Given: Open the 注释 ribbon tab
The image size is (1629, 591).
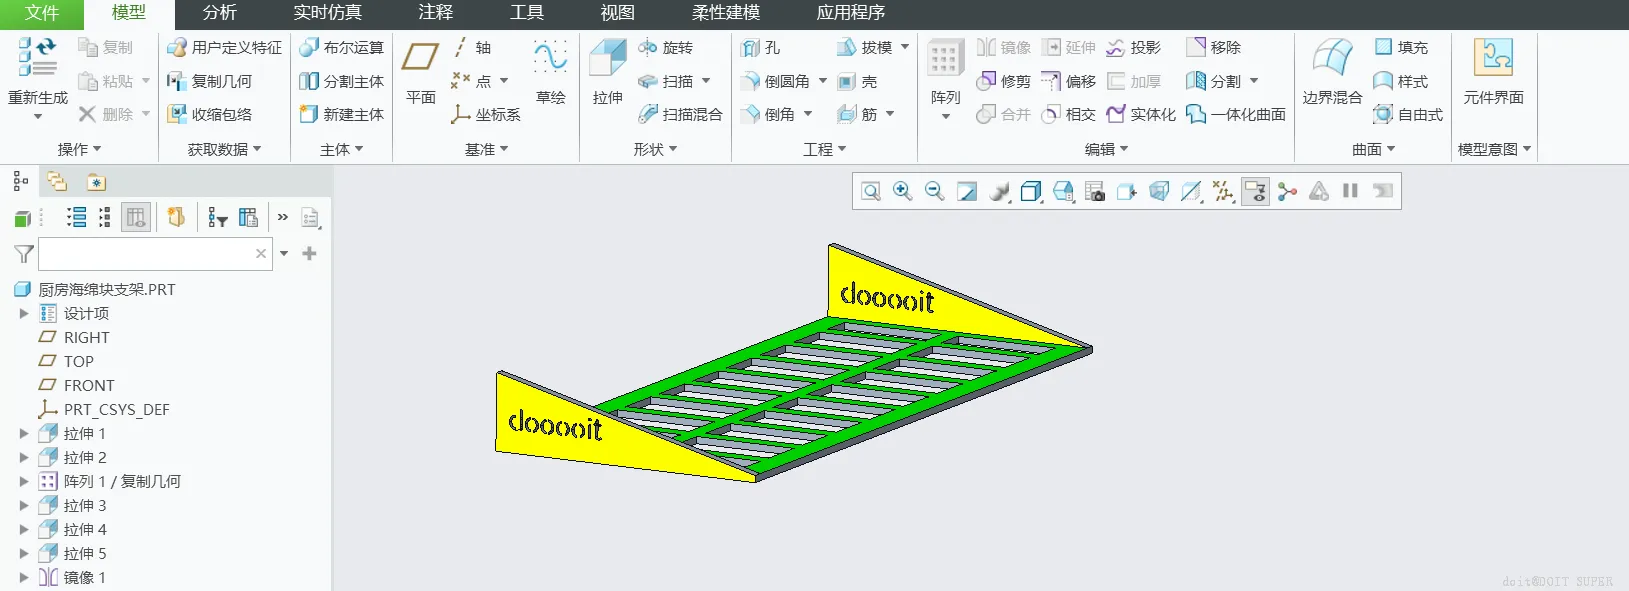Looking at the screenshot, I should click(x=436, y=13).
